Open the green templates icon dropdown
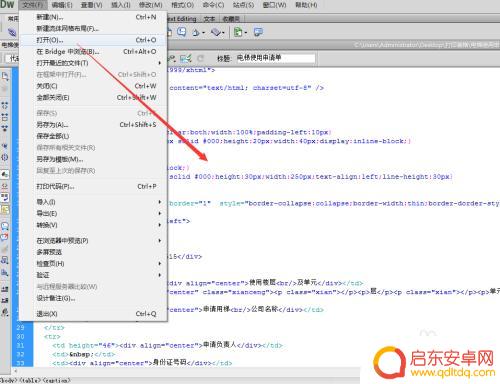This screenshot has height=384, width=500. pos(240,32)
